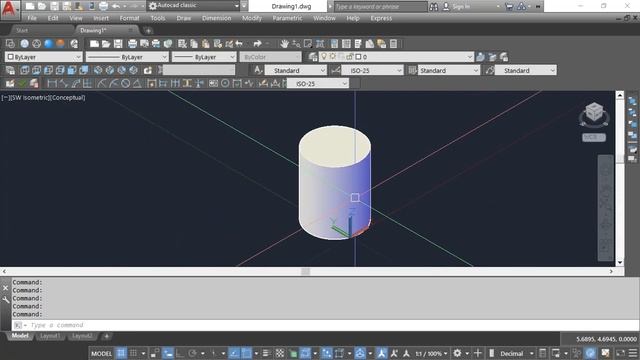The height and width of the screenshot is (360, 640).
Task: Add a new layout with plus button
Action: click(107, 336)
